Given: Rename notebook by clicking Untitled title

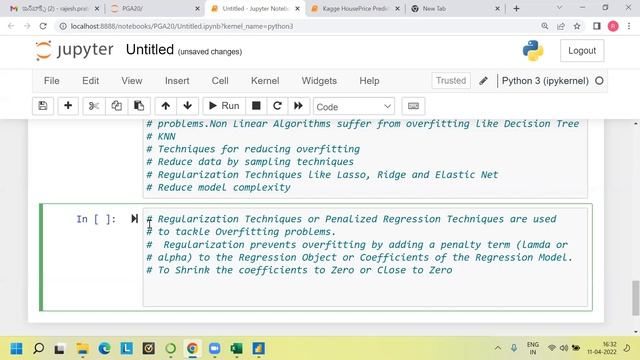Looking at the screenshot, I should coord(150,50).
